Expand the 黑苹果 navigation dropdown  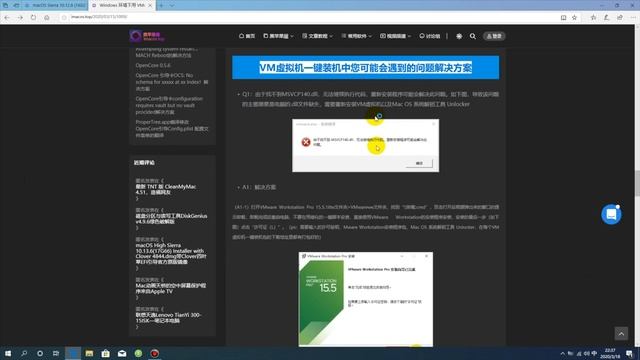tap(278, 36)
